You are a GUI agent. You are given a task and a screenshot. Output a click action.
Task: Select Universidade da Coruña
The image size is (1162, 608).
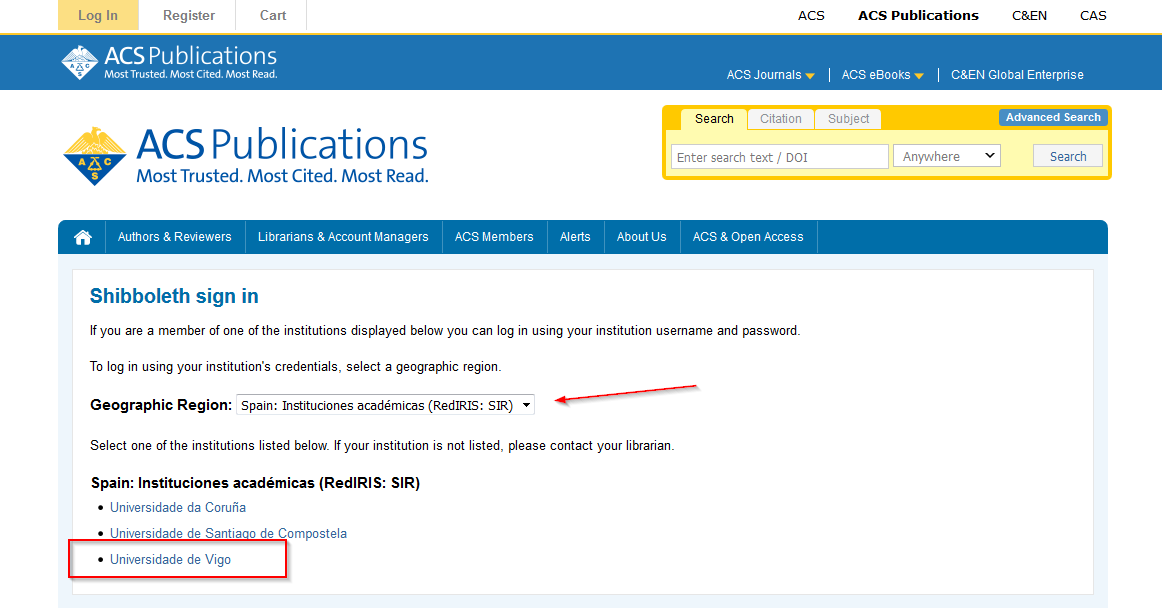pyautogui.click(x=178, y=508)
